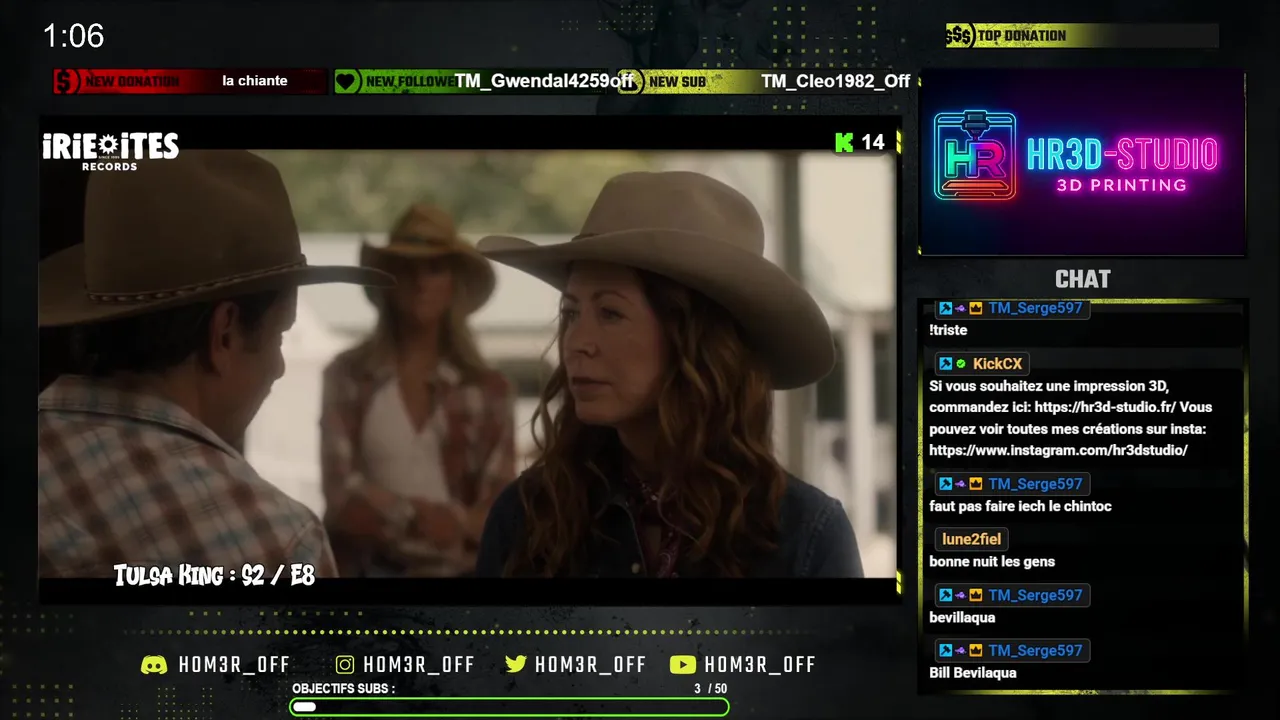Click TM_Serge597 username above "Bill Bevilaqua"
This screenshot has height=720, width=1280.
[x=1035, y=651]
